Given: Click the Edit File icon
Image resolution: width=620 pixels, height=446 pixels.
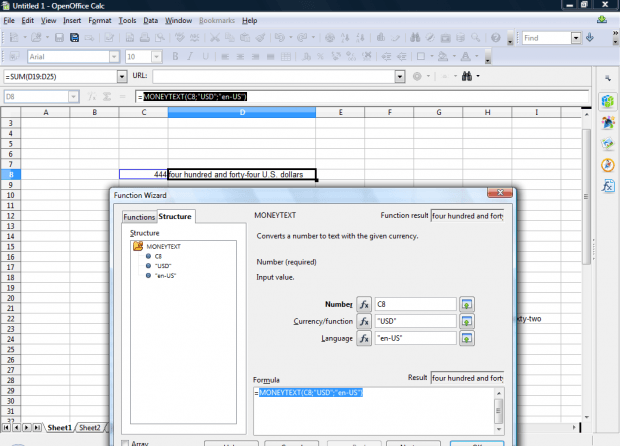Looking at the screenshot, I should (109, 38).
